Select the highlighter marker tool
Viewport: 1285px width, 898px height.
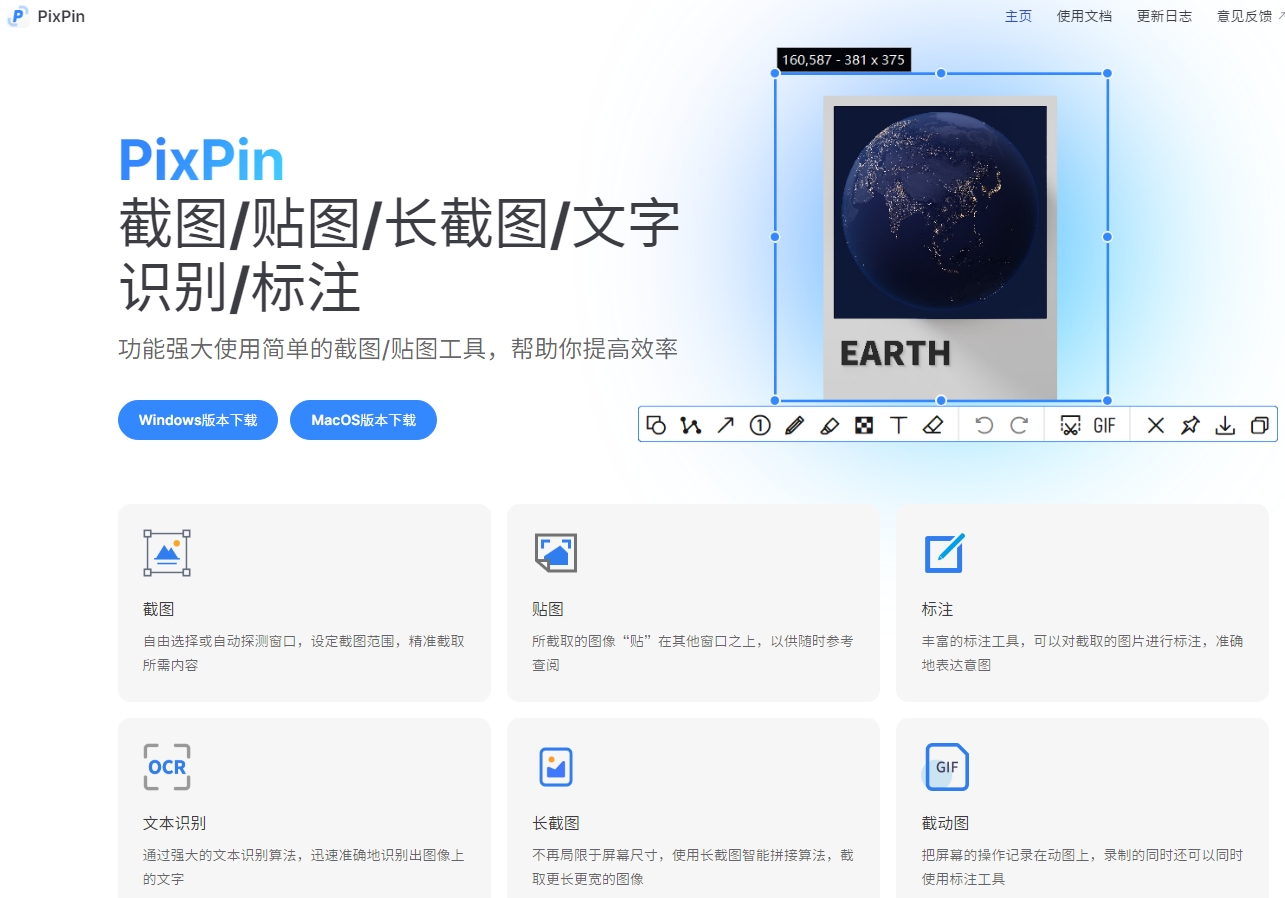[829, 425]
